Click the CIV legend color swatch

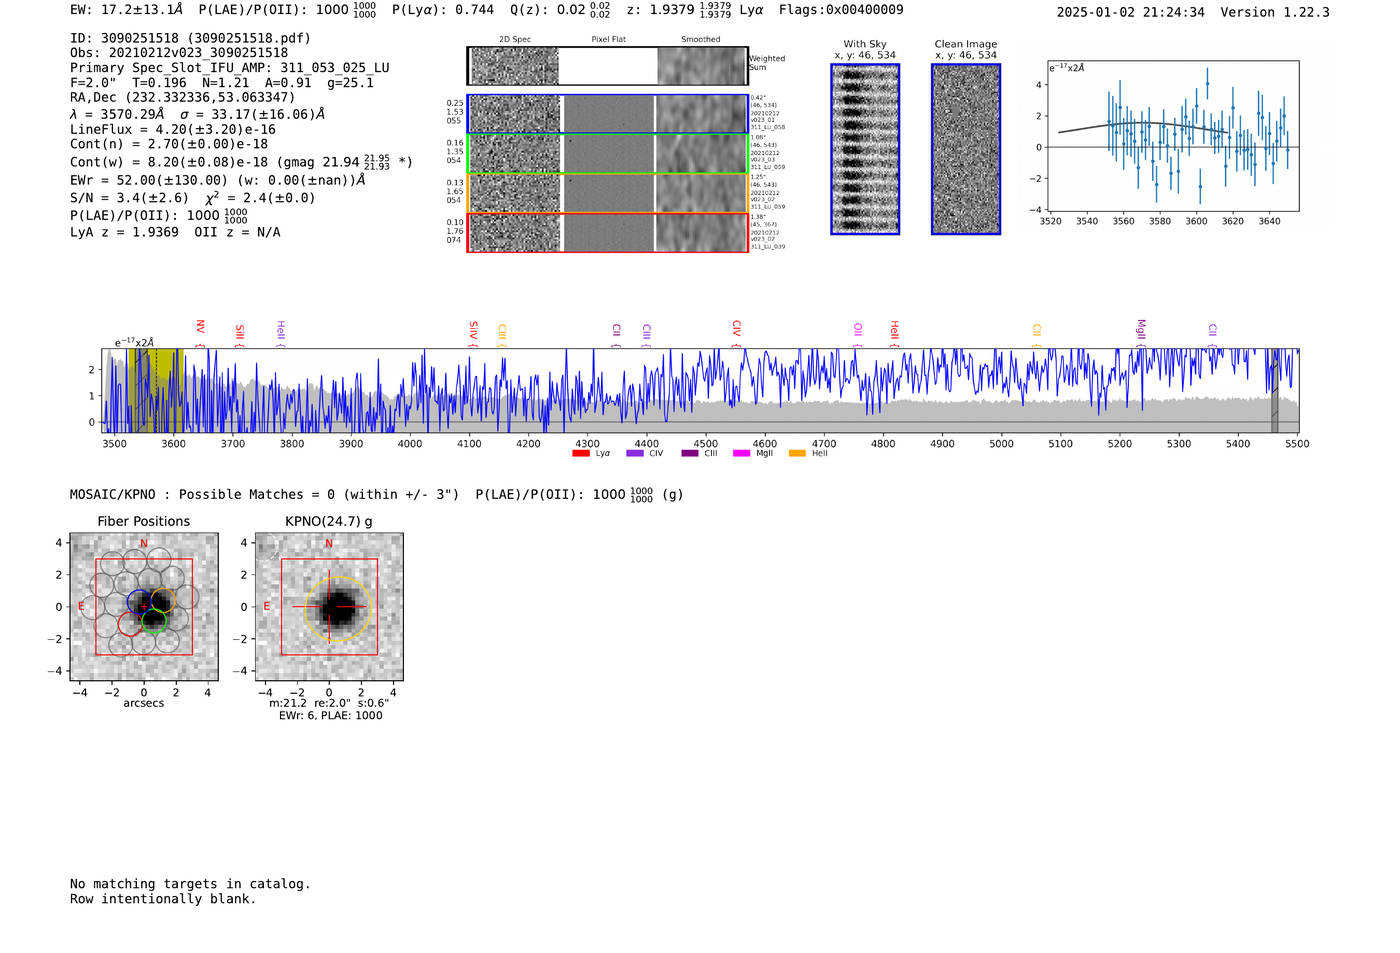pyautogui.click(x=634, y=453)
